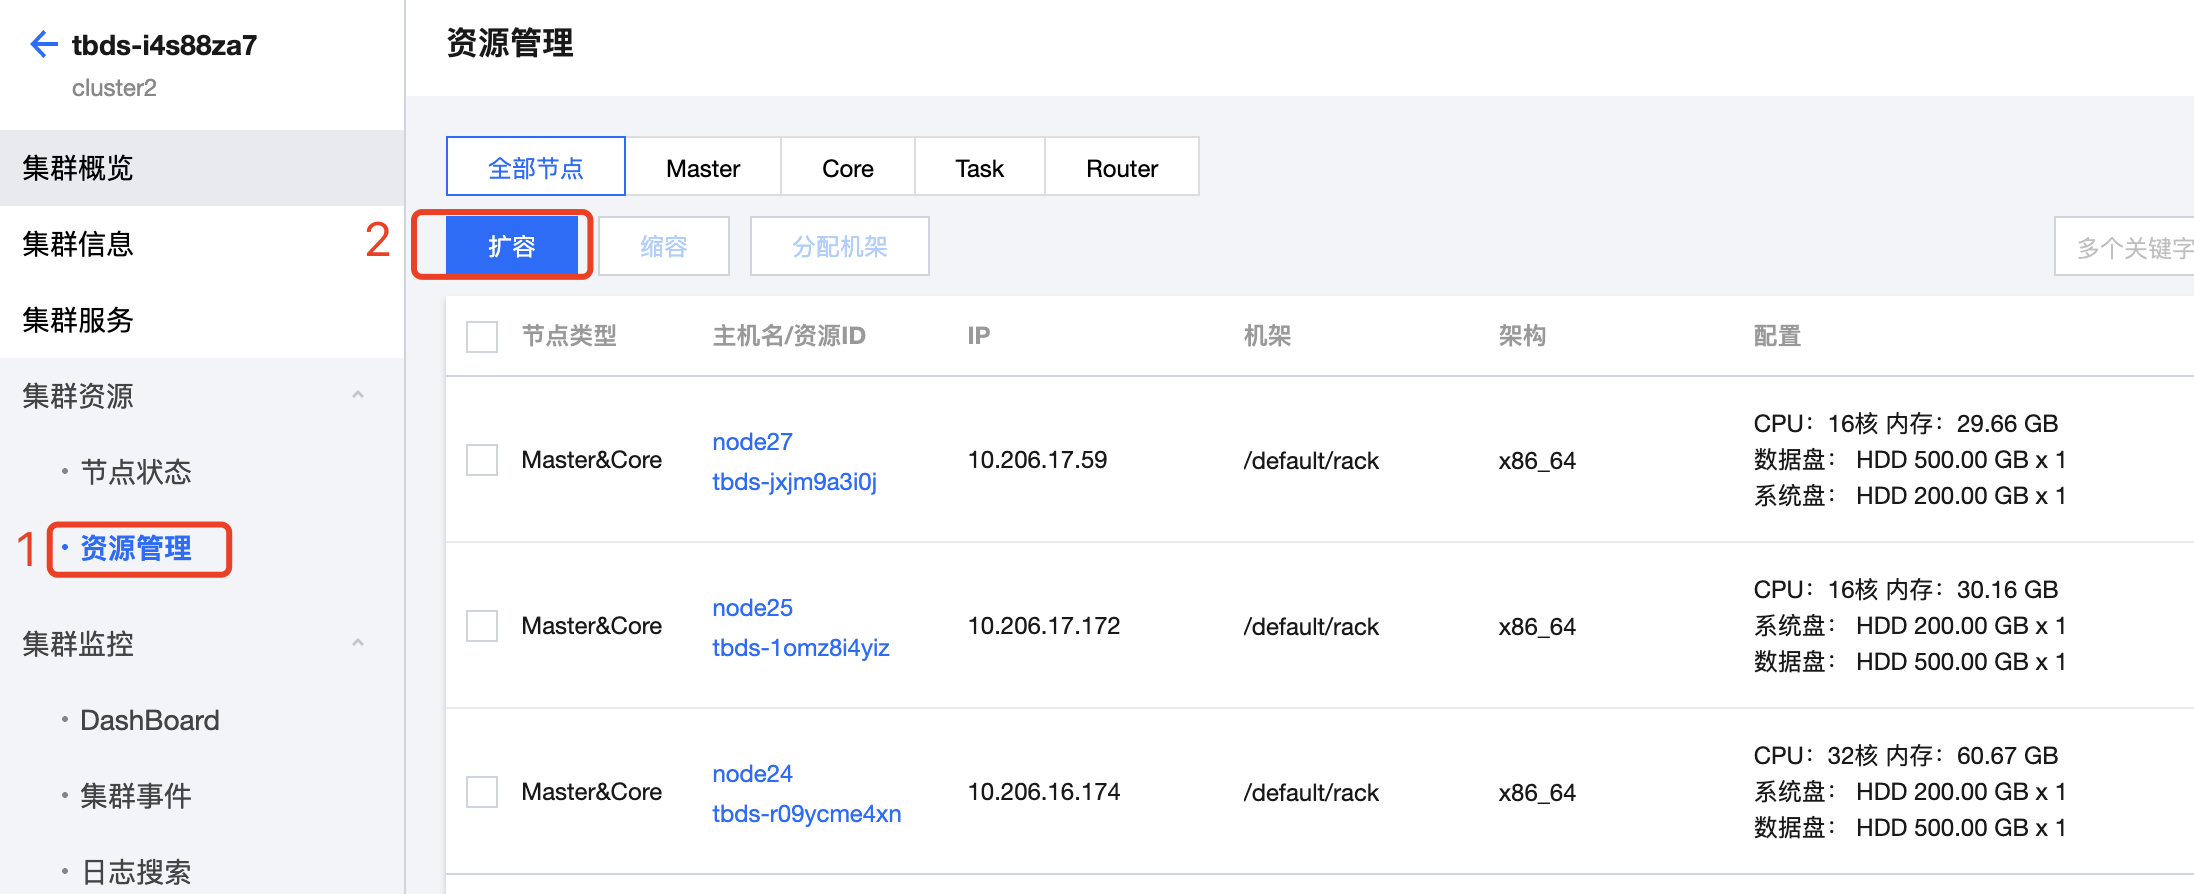This screenshot has height=894, width=2194.
Task: Tick the checkbox for node27 row
Action: coord(482,460)
